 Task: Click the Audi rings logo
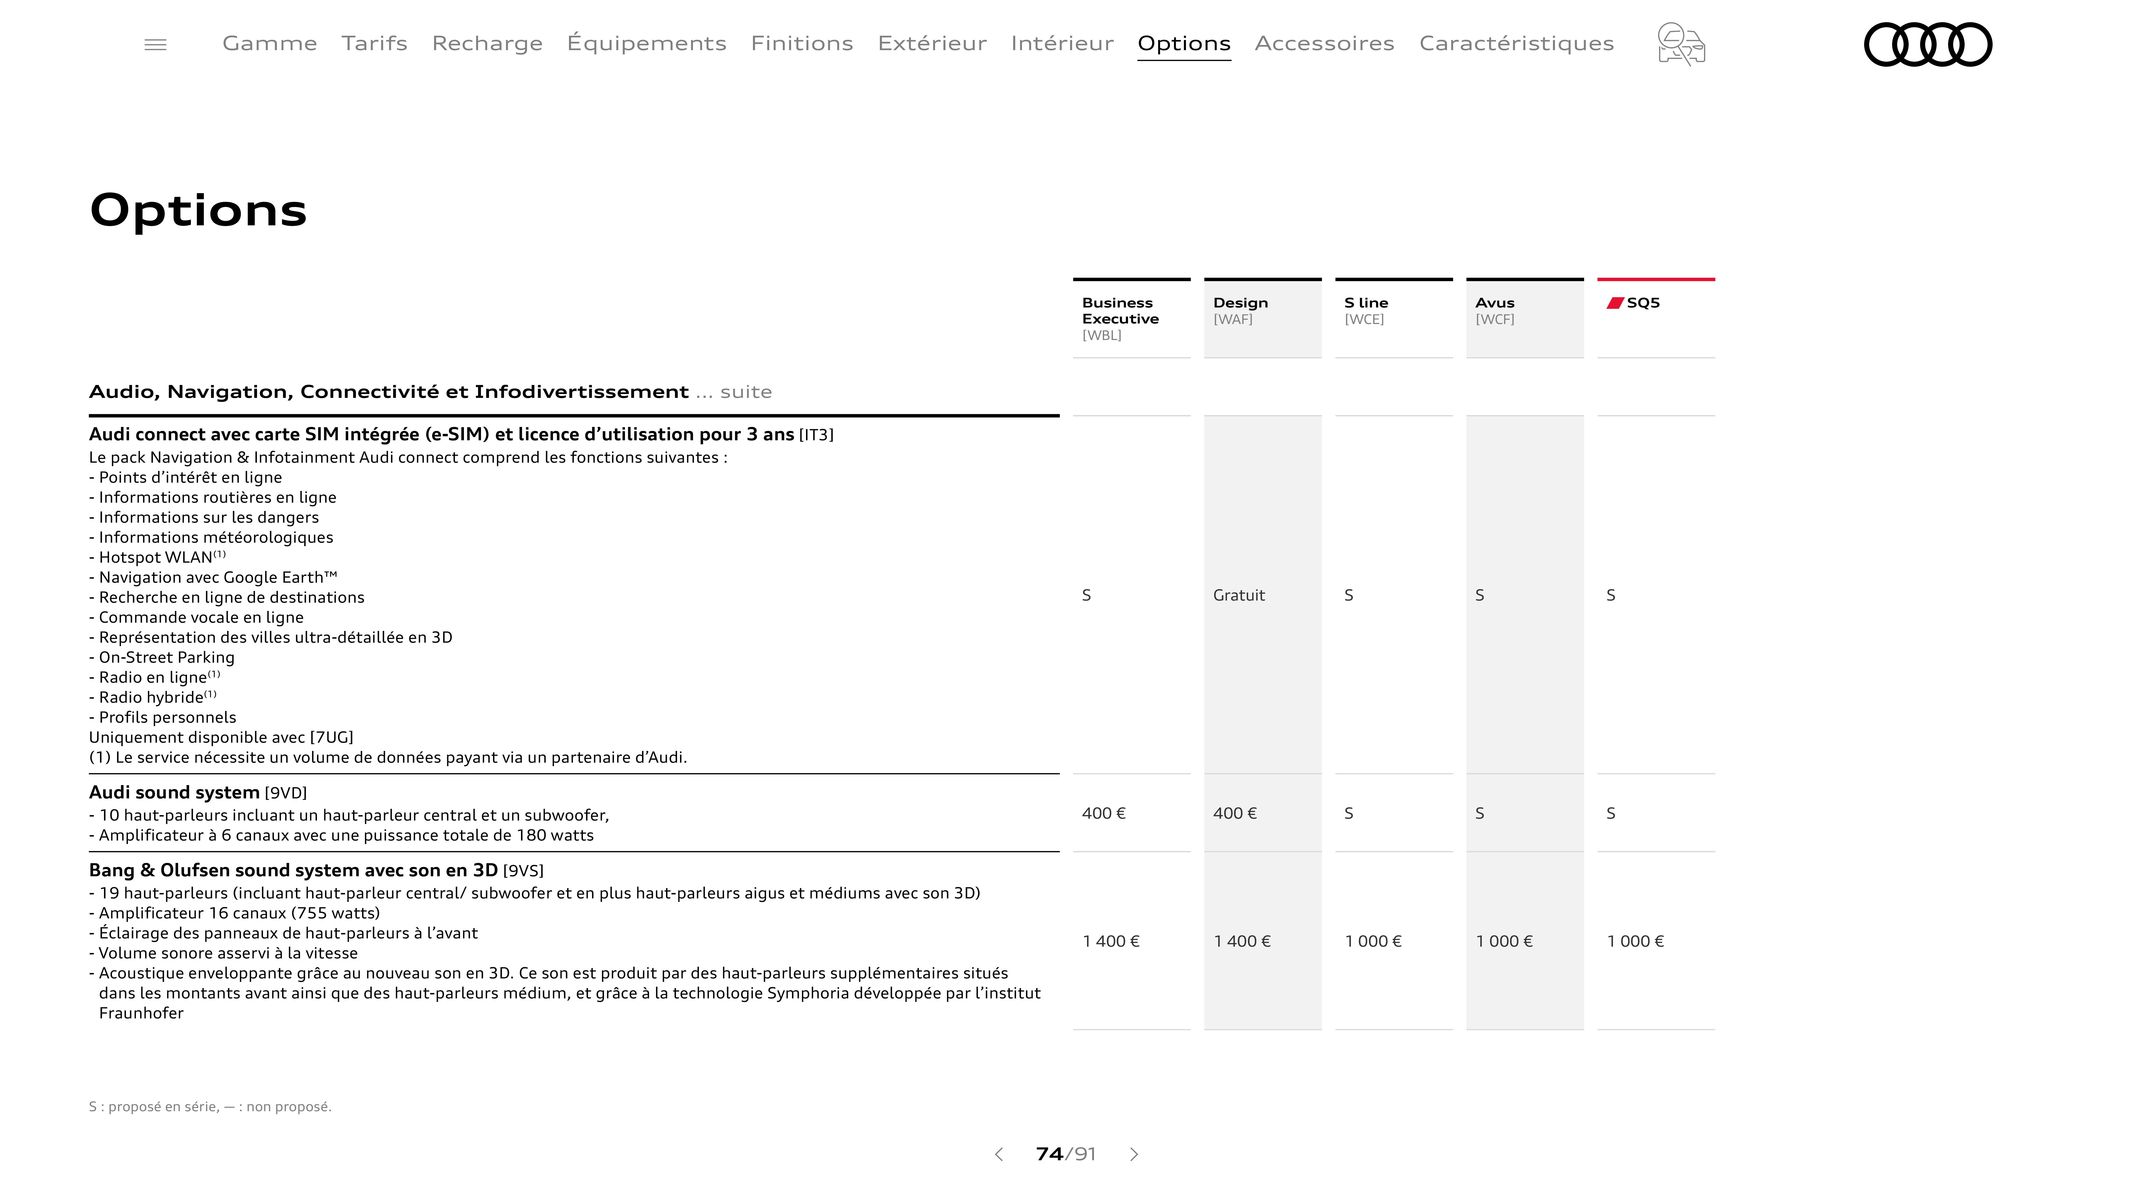pos(1928,44)
